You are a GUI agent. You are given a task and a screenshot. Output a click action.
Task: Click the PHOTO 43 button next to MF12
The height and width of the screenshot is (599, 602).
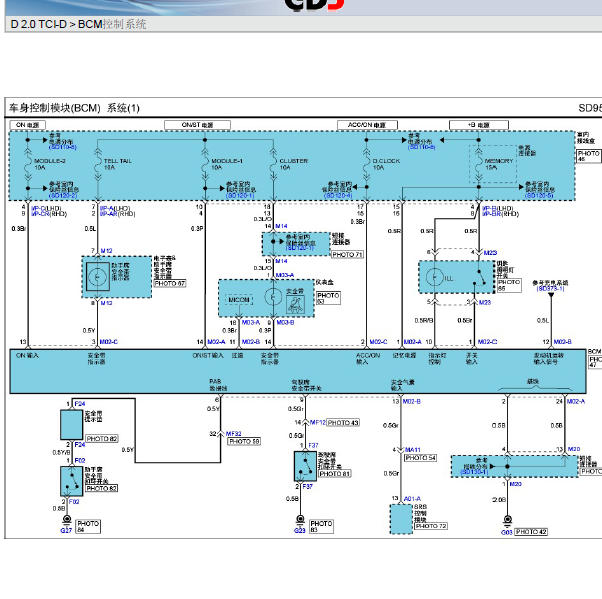point(343,423)
